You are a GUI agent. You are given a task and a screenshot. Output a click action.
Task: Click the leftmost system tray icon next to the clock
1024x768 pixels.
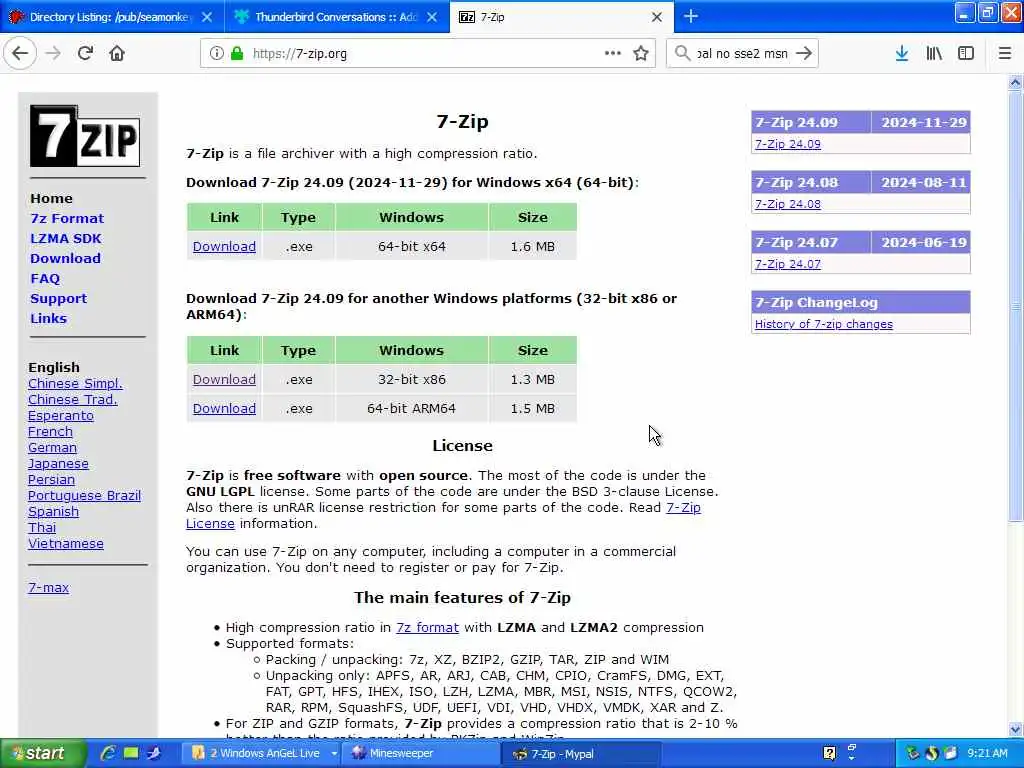[912, 754]
